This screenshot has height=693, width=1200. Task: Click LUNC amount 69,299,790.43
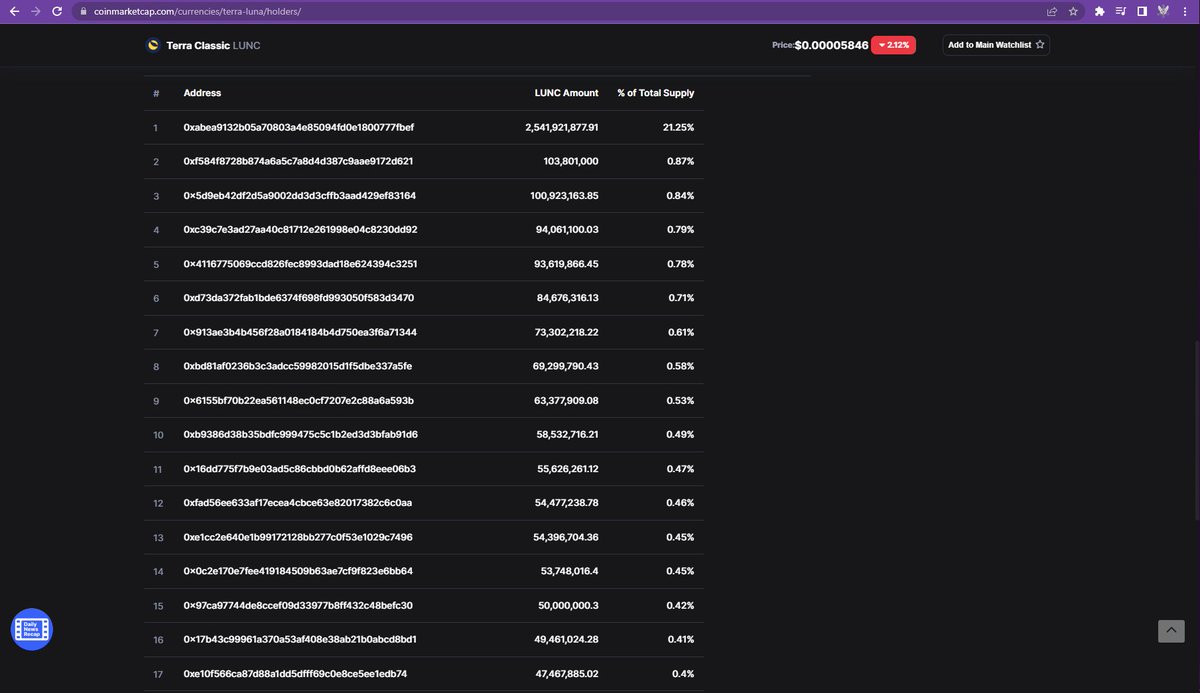(x=566, y=367)
